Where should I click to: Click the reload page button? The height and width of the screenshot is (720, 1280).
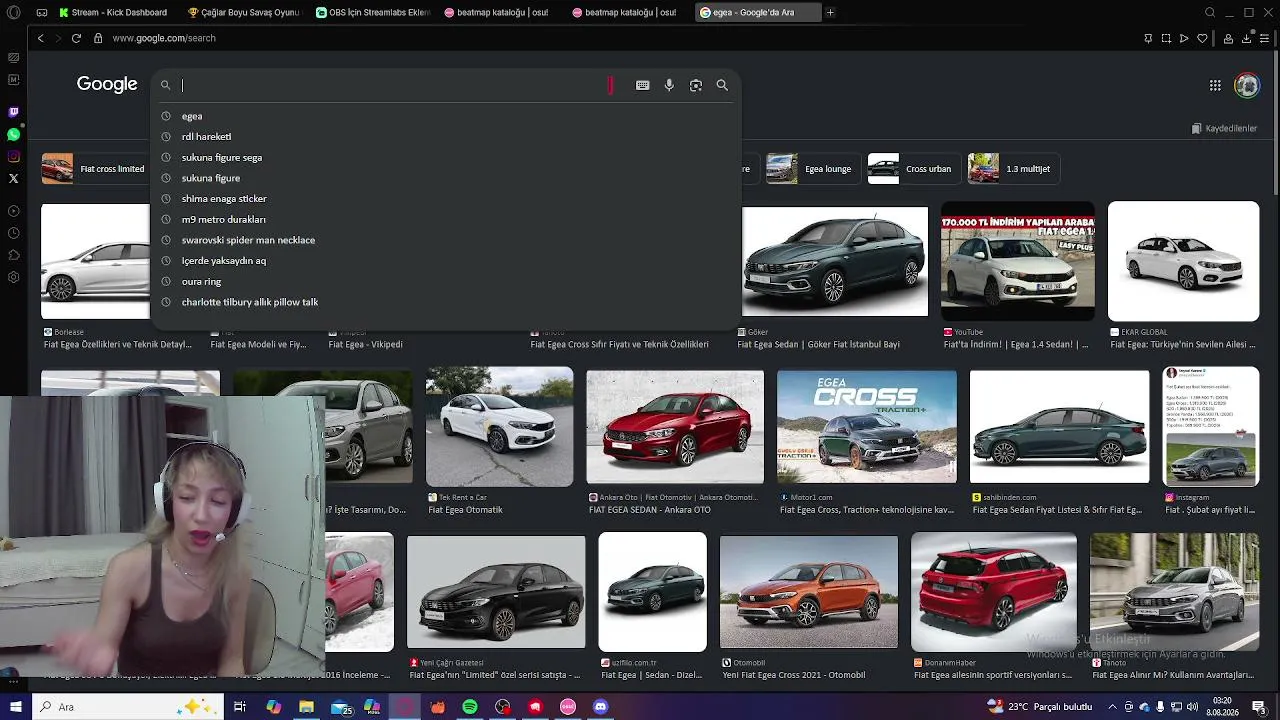[x=76, y=38]
